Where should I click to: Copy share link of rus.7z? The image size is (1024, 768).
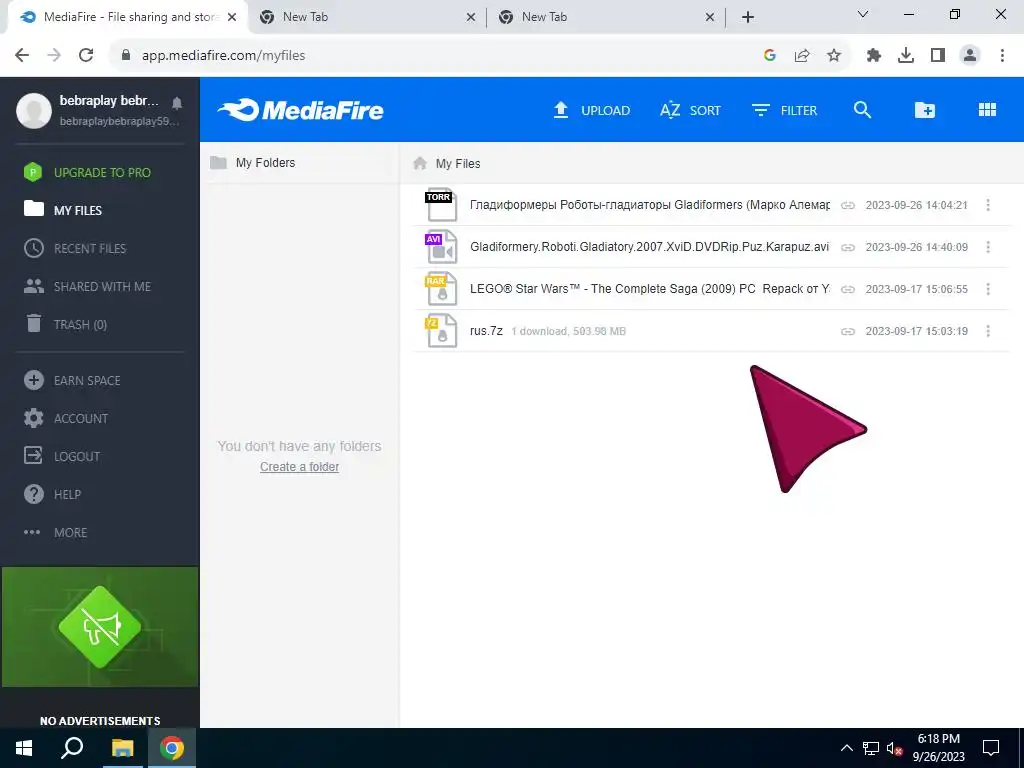[x=848, y=331]
